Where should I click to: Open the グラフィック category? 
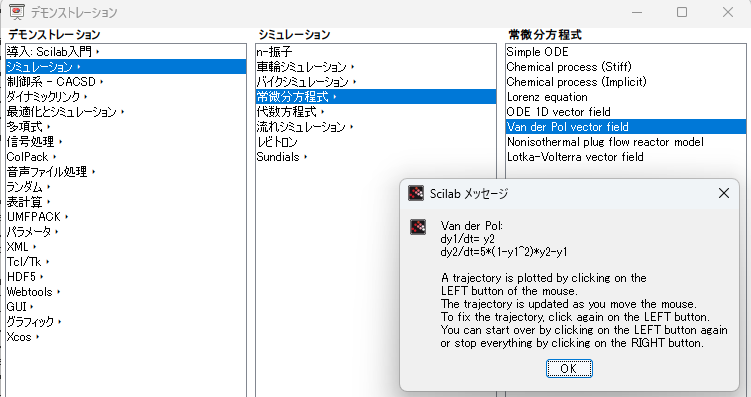126,322
